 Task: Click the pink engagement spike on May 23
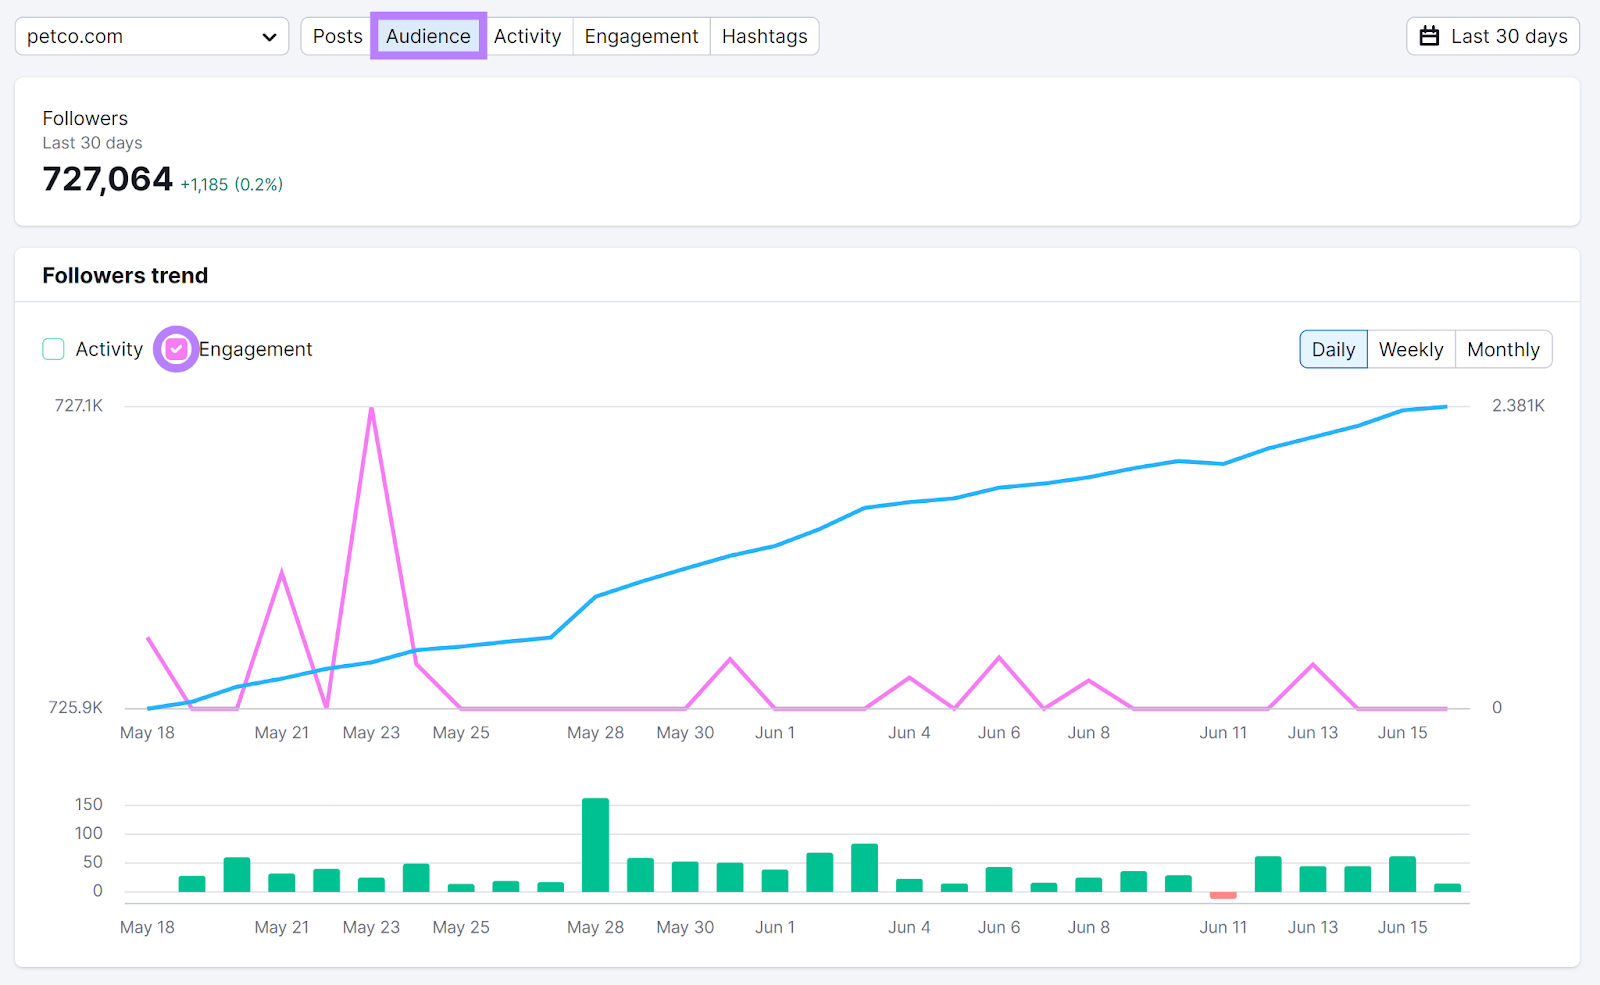point(371,408)
